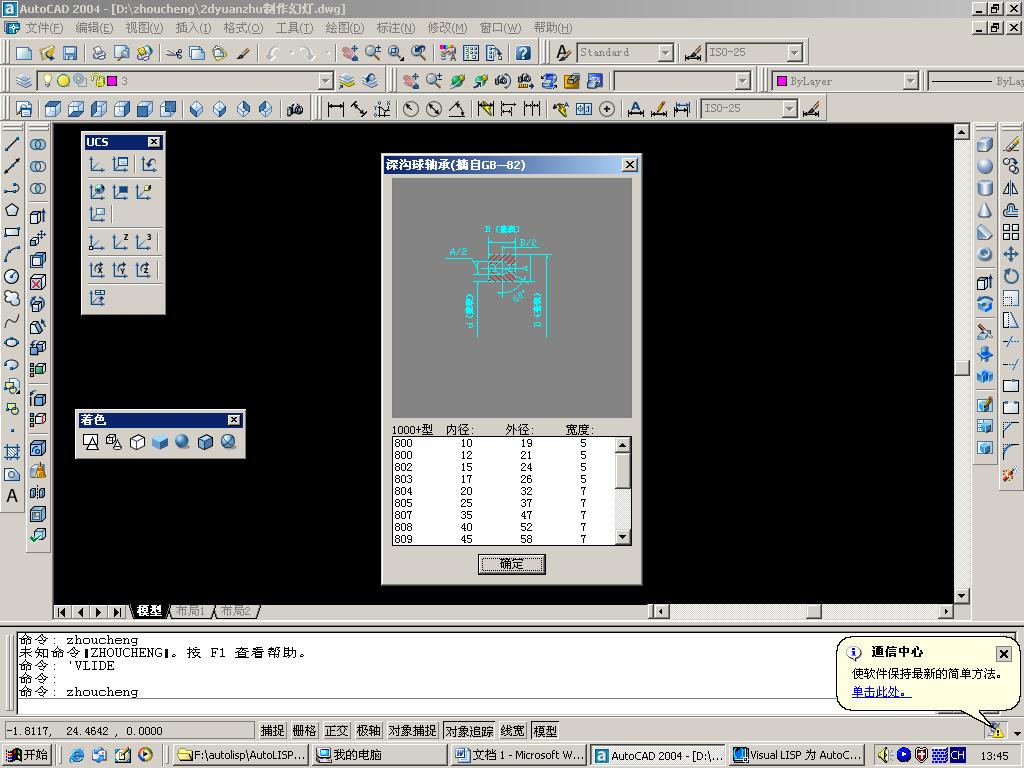The image size is (1024, 768).
Task: Click the Layer Properties Manager icon
Action: (x=24, y=81)
